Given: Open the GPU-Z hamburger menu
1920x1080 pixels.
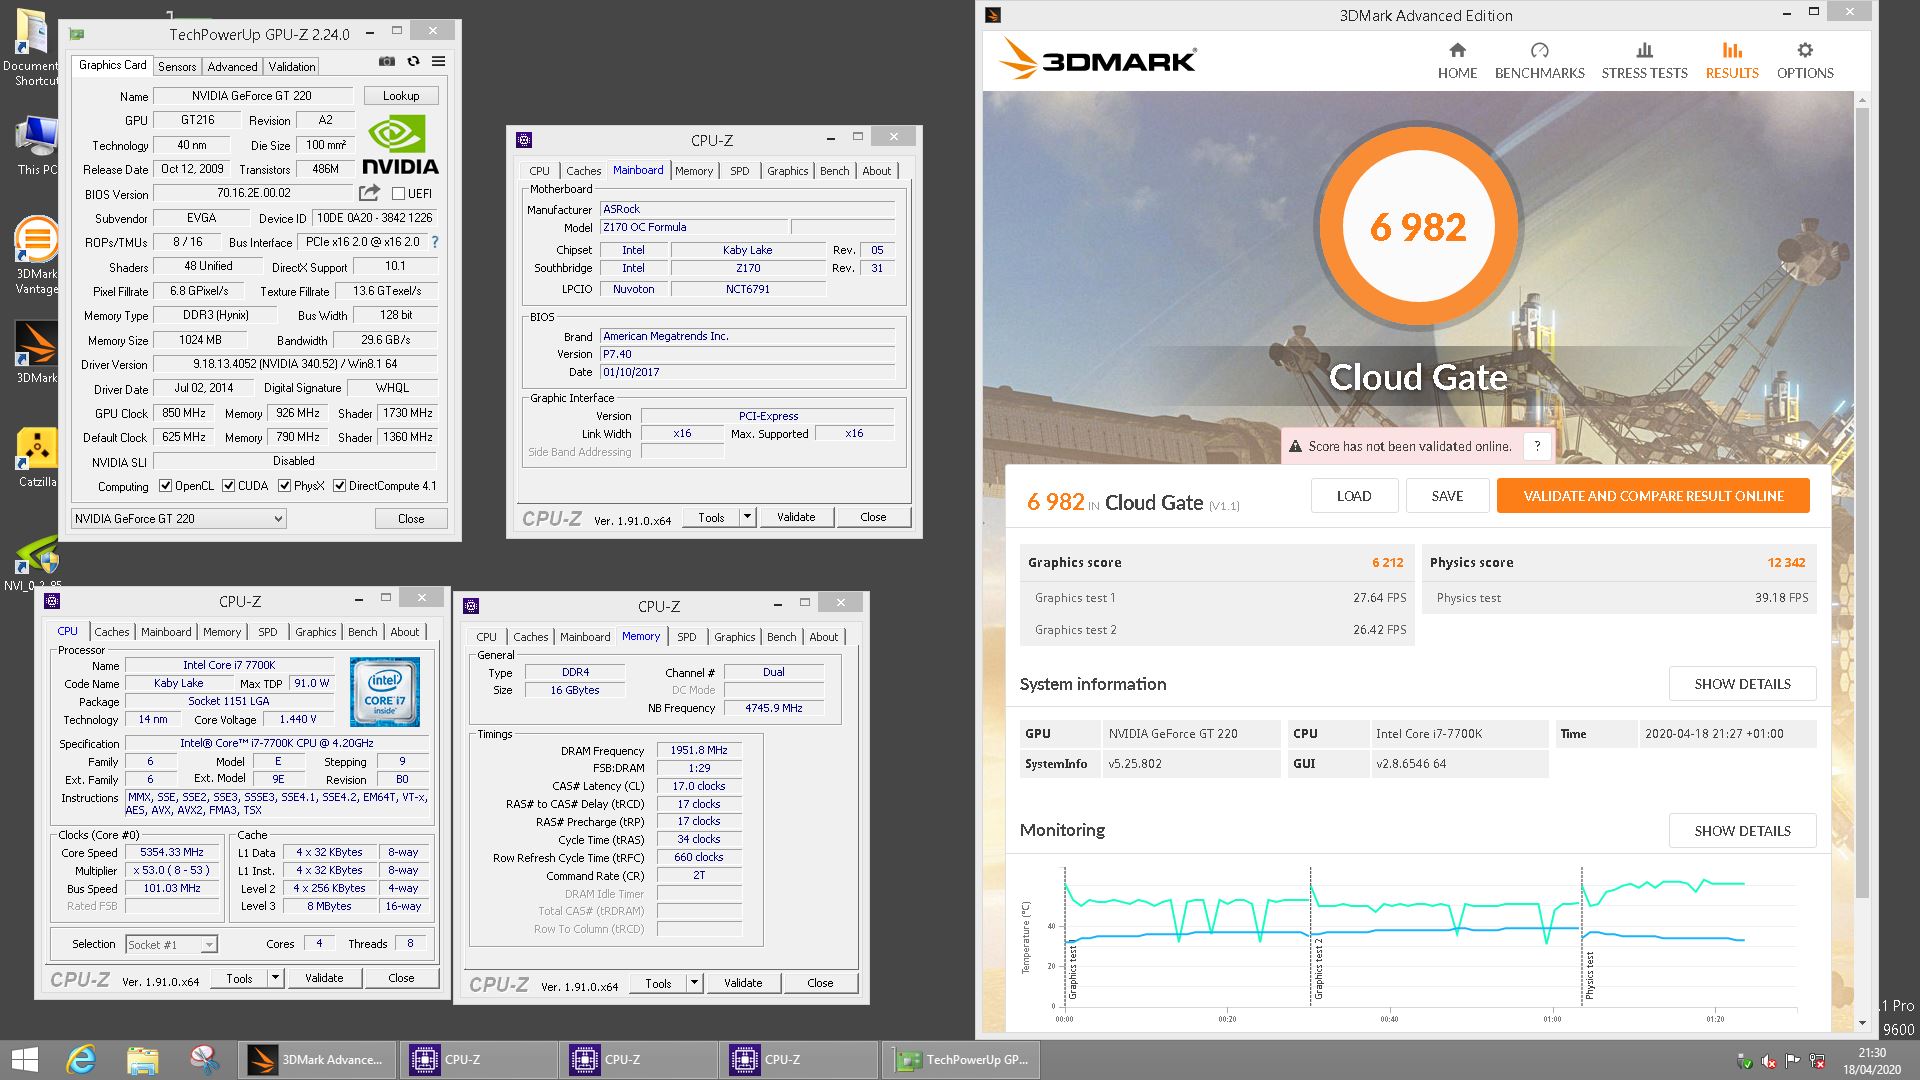Looking at the screenshot, I should [438, 61].
